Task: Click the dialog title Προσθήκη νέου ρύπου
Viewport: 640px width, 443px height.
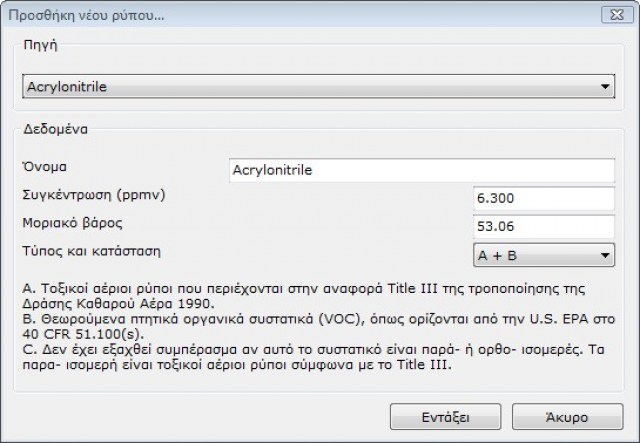Action: pos(87,16)
